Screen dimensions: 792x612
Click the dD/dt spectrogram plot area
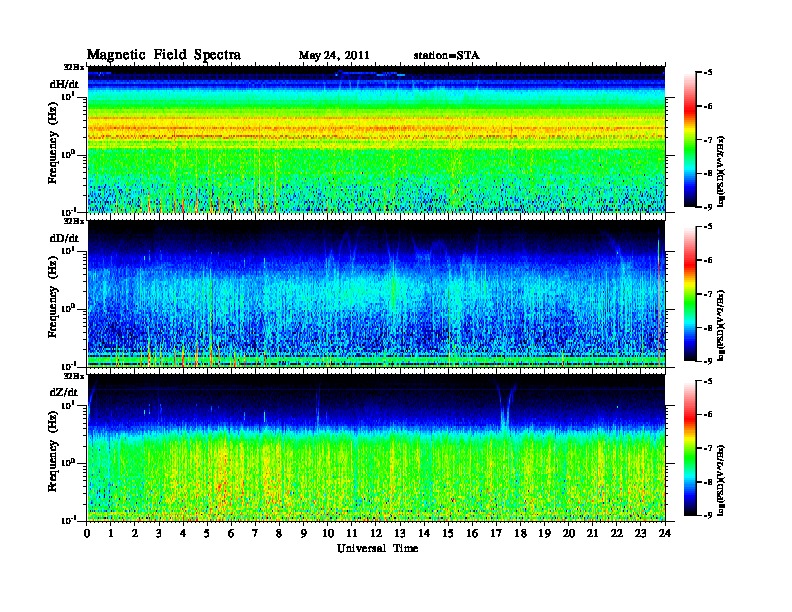[376, 293]
